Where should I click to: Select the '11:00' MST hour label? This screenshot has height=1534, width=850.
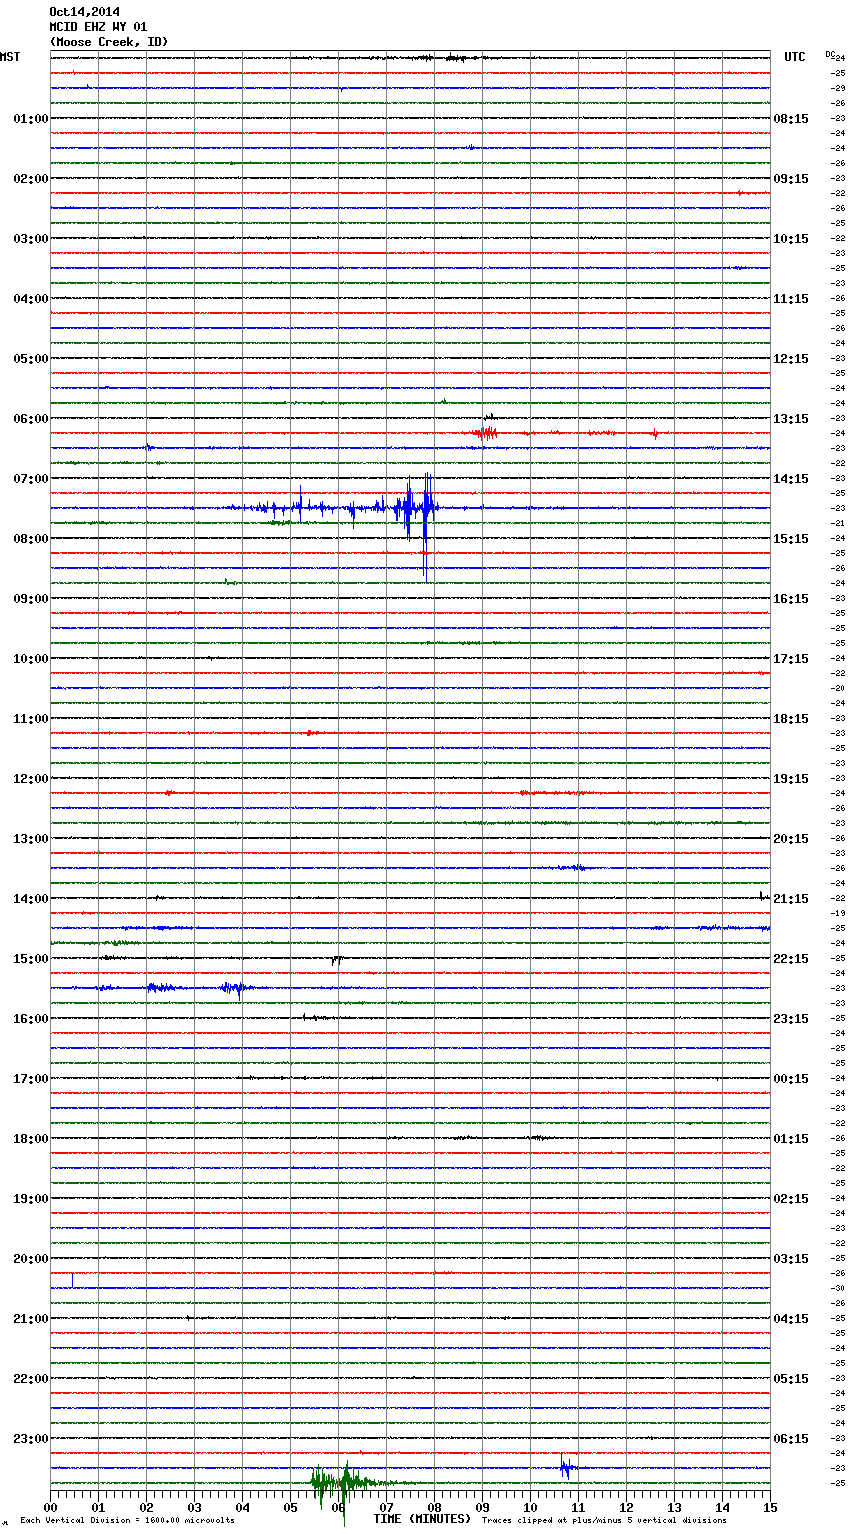30,719
